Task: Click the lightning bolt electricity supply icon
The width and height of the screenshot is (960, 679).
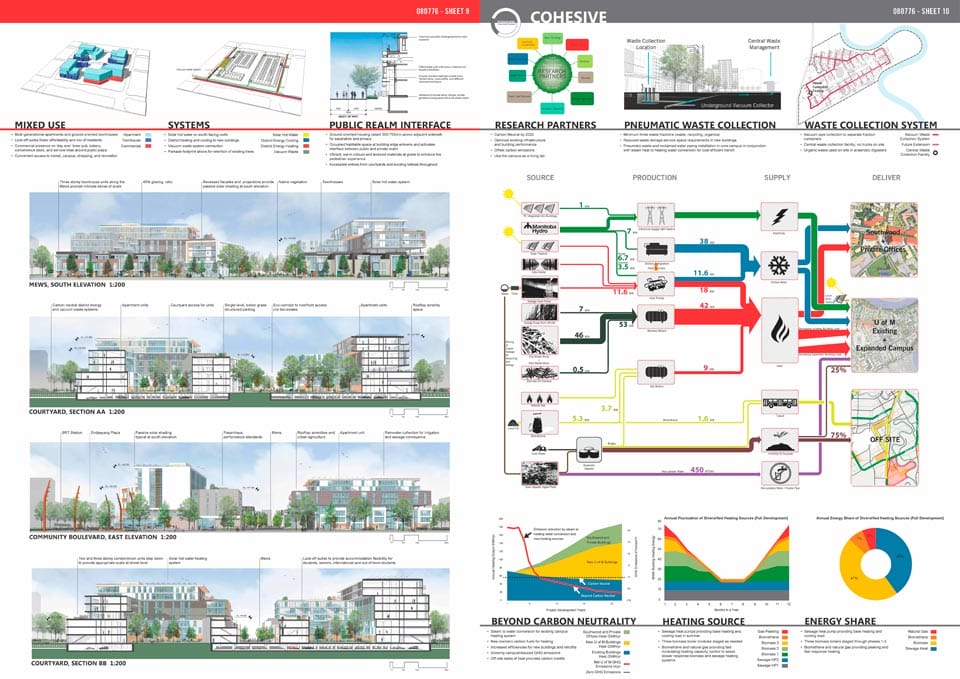Action: pos(779,216)
